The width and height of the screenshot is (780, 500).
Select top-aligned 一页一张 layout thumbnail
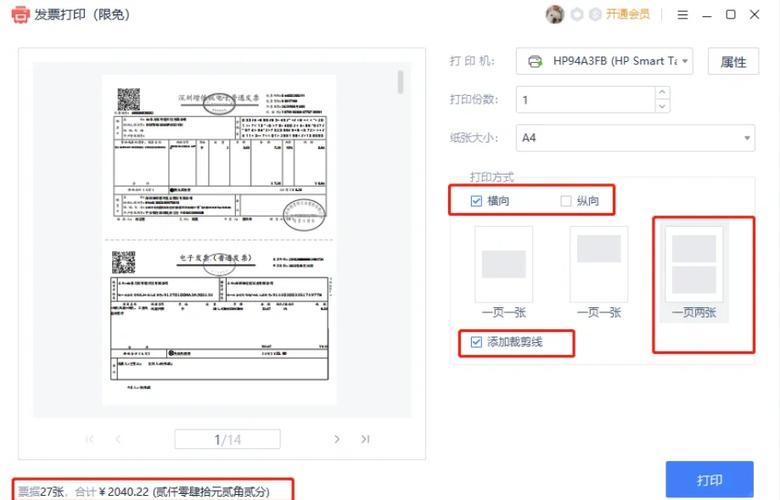[599, 265]
